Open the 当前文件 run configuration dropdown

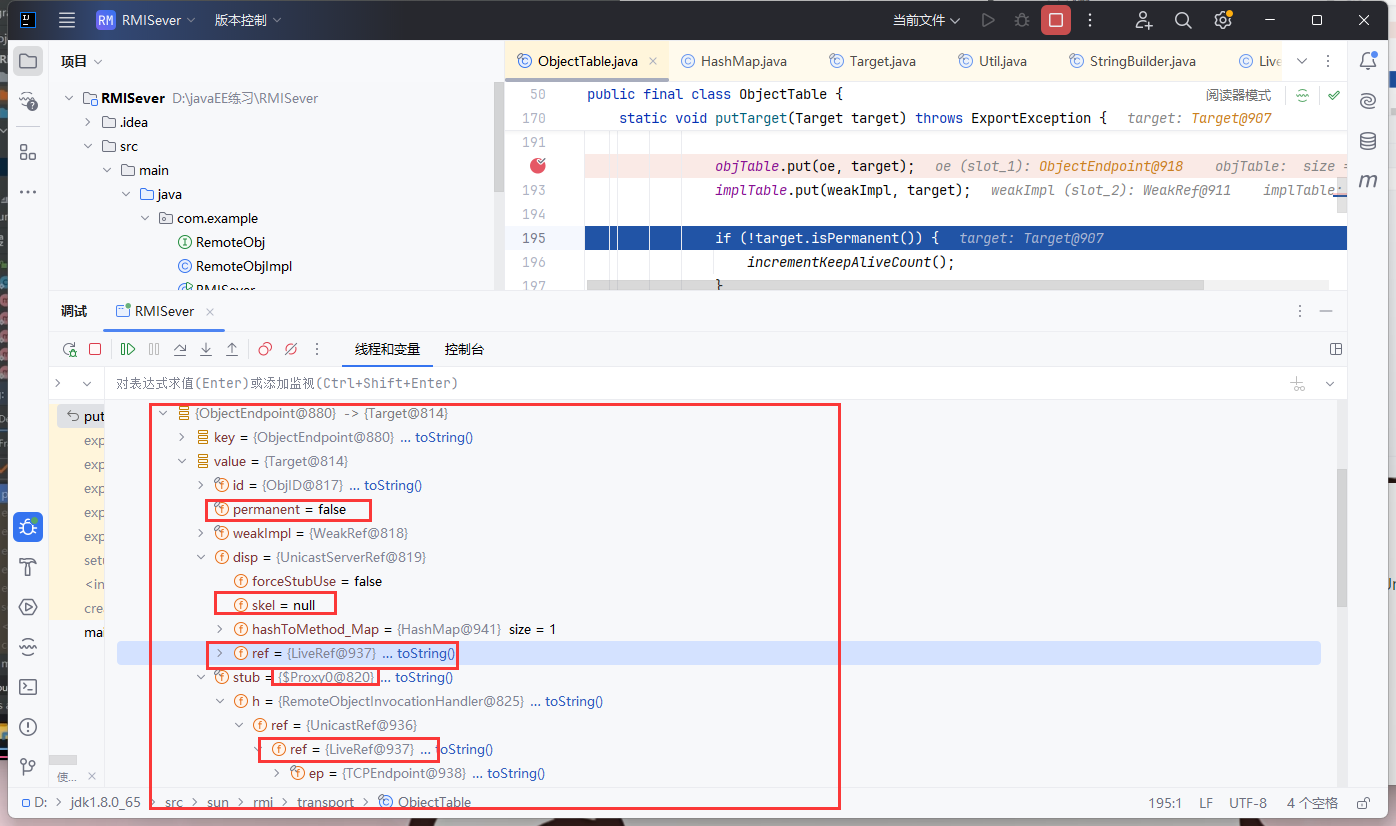coord(926,20)
